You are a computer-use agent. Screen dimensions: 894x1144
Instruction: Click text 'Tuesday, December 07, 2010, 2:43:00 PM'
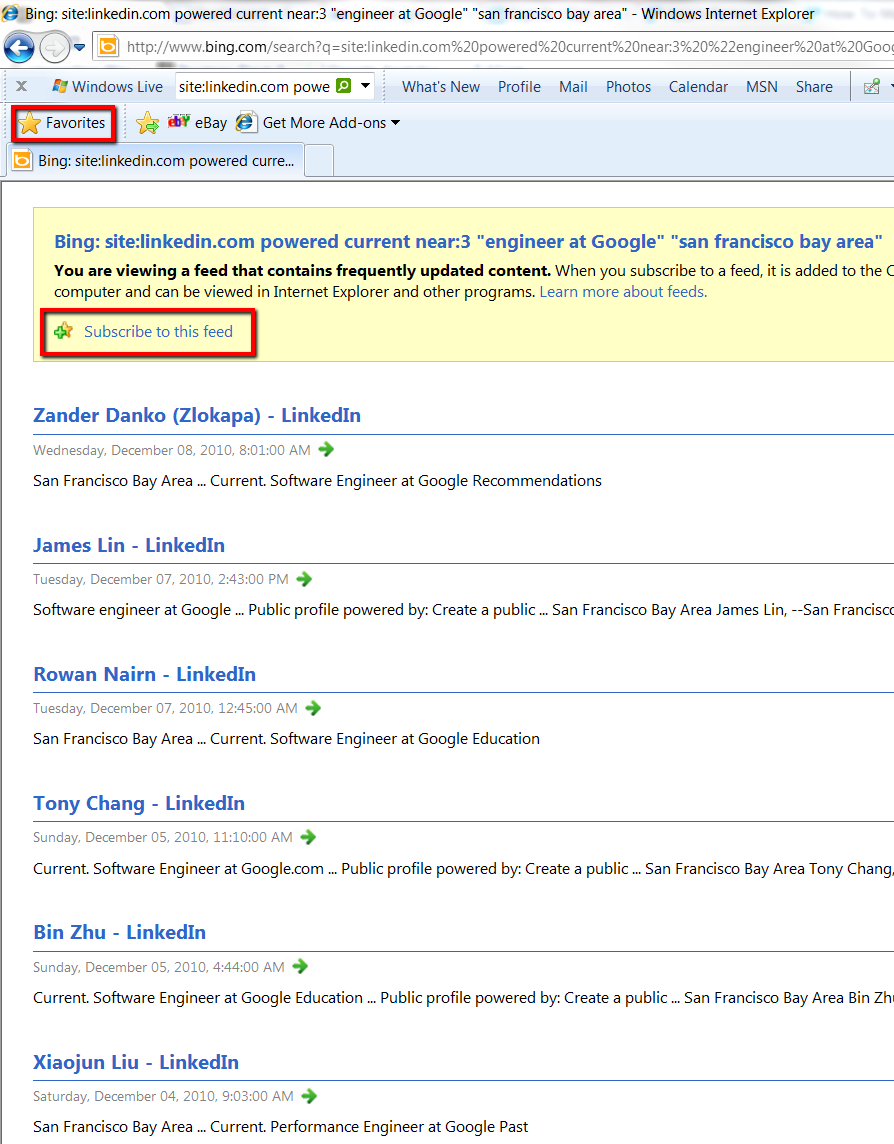coord(161,579)
